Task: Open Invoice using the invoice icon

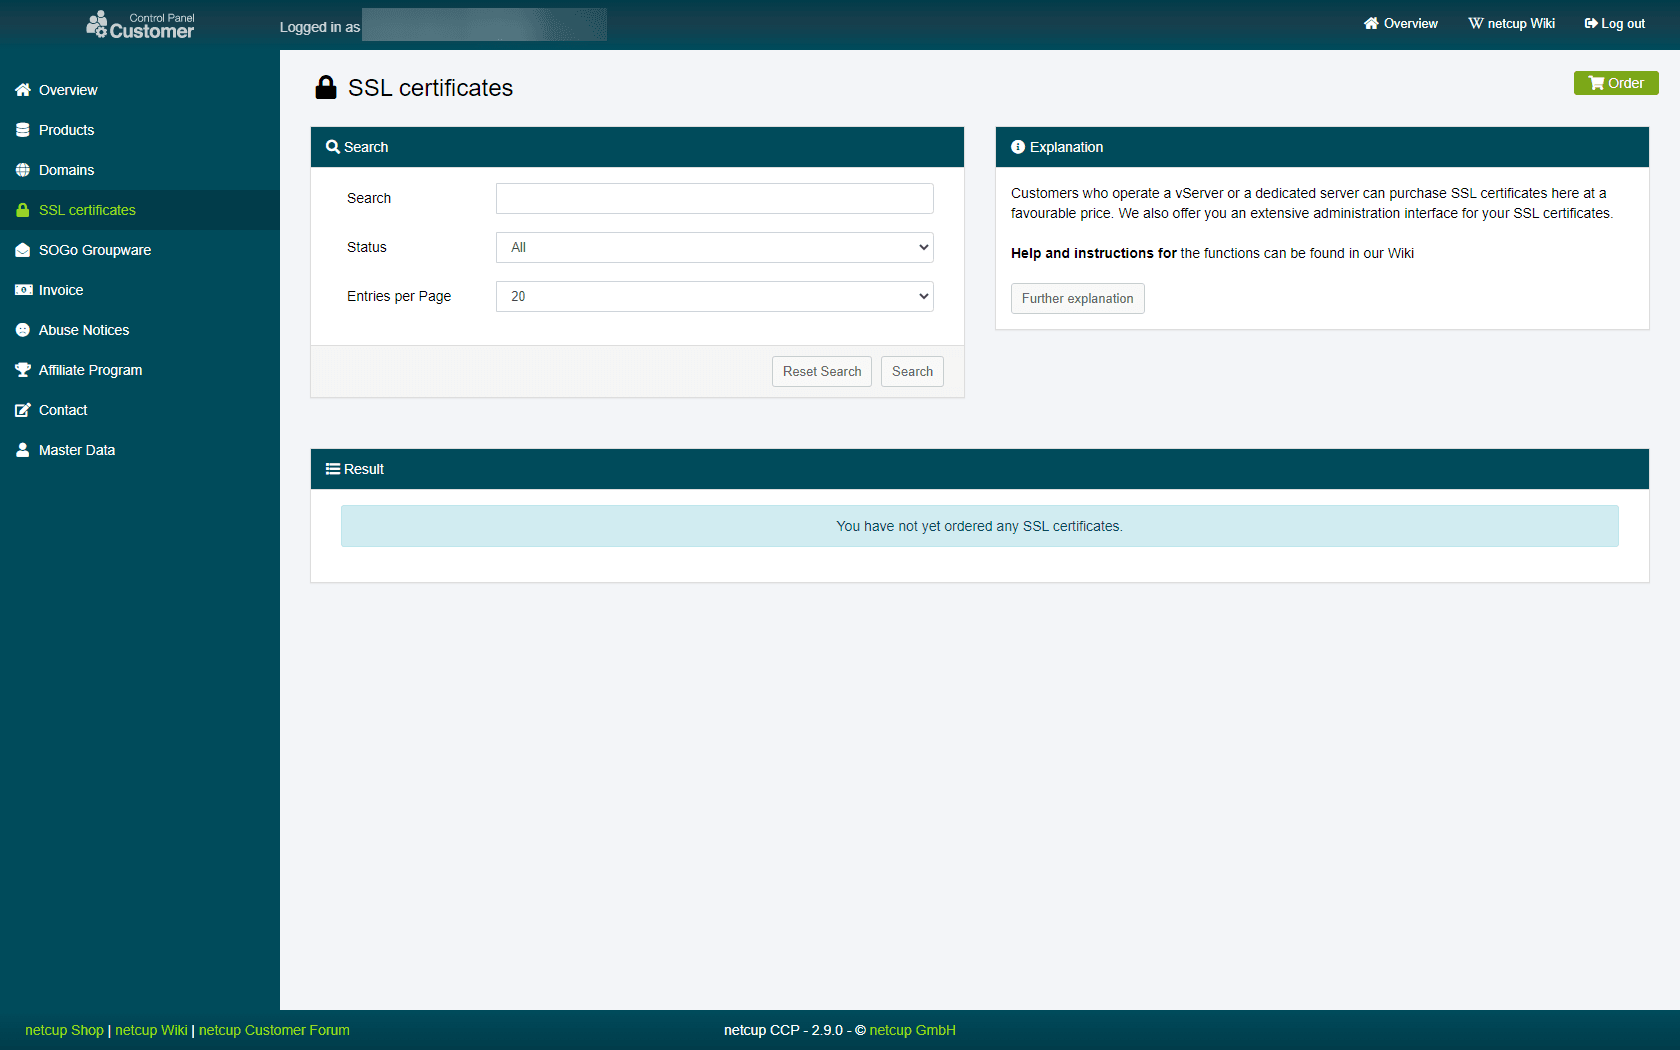Action: tap(22, 290)
